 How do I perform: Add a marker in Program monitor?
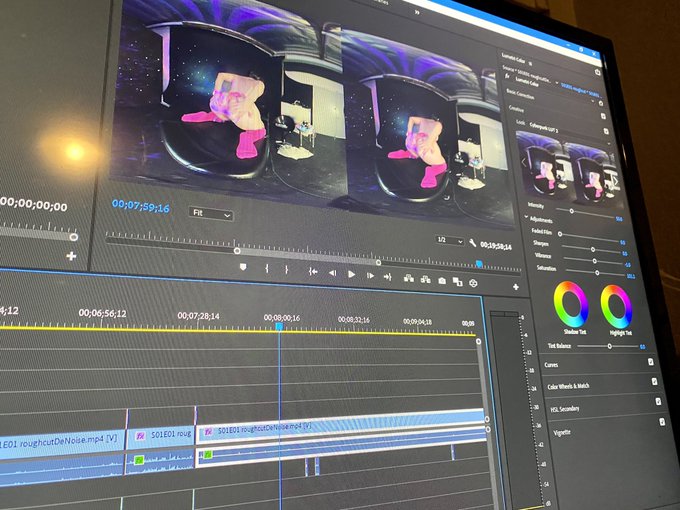243,267
